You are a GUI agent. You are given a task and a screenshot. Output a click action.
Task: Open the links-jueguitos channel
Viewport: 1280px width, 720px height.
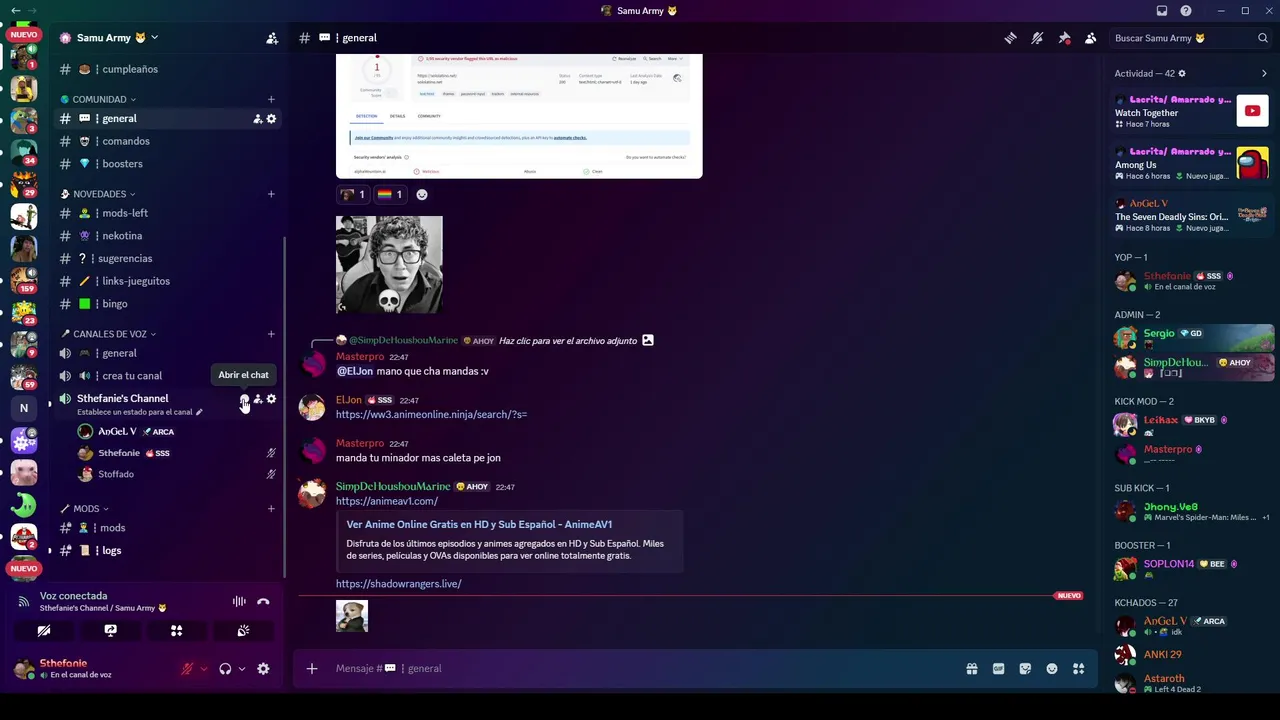(x=167, y=281)
